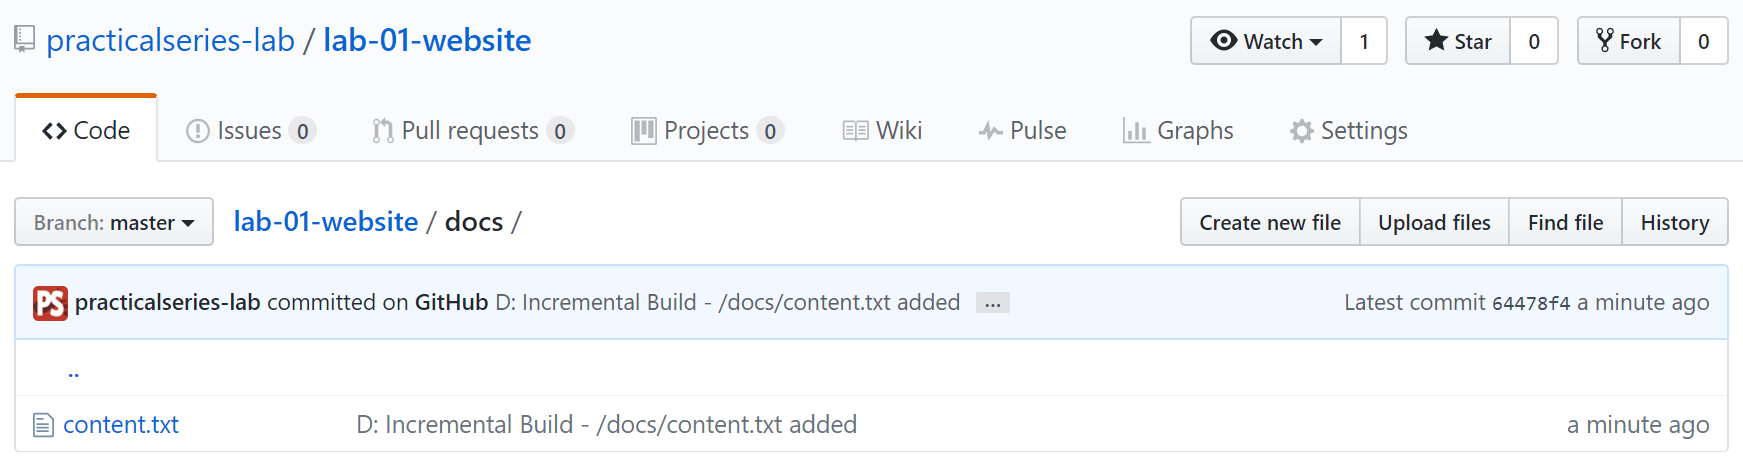
Task: Switch to the Issues tab
Action: click(251, 131)
